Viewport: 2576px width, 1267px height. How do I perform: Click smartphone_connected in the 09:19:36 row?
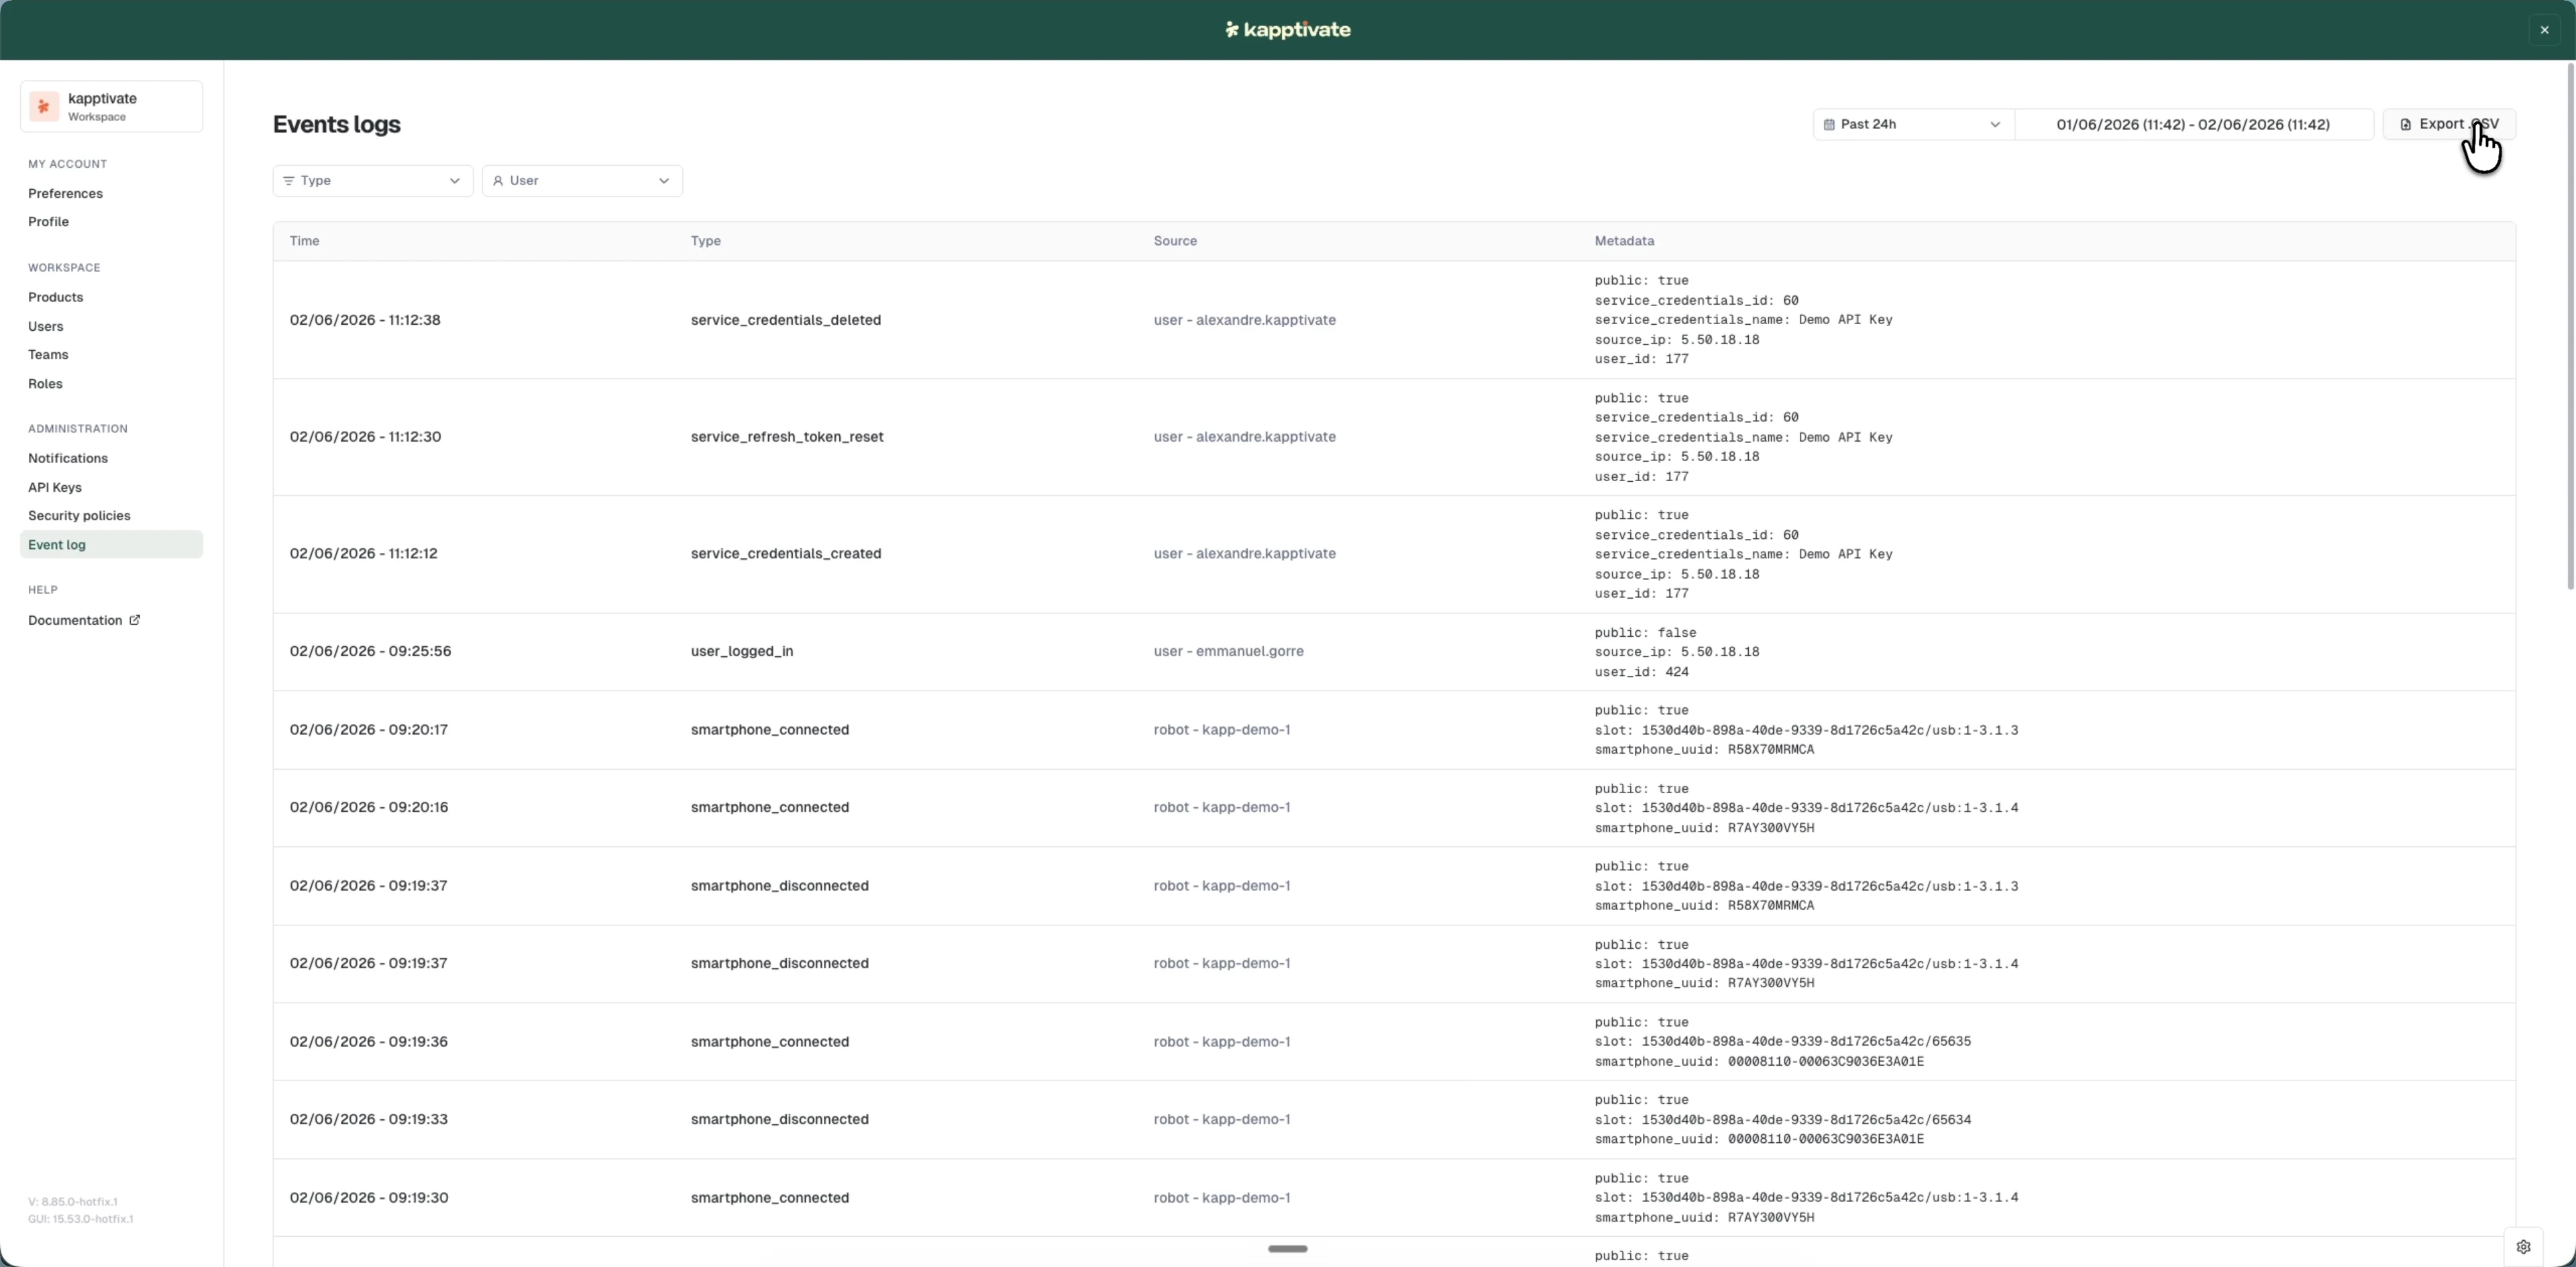770,1042
